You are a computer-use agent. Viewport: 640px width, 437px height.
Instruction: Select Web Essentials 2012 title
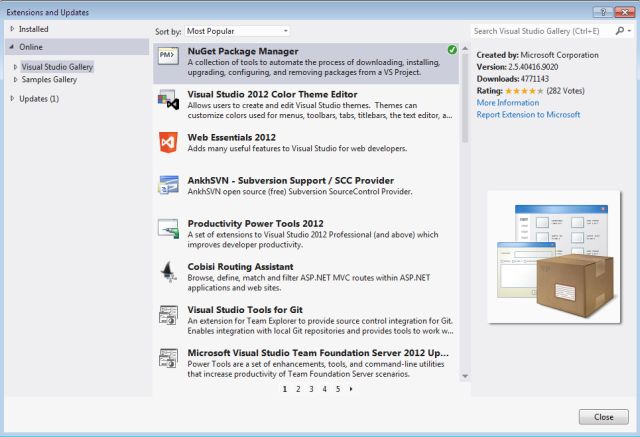231,137
